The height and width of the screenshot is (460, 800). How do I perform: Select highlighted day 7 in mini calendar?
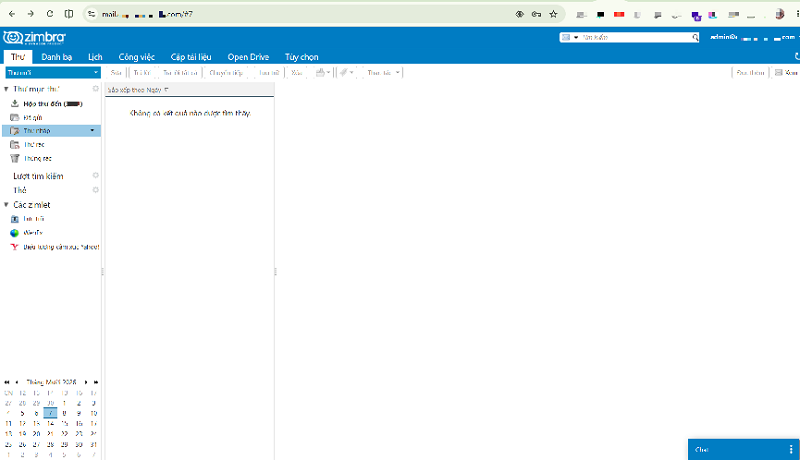pos(50,413)
